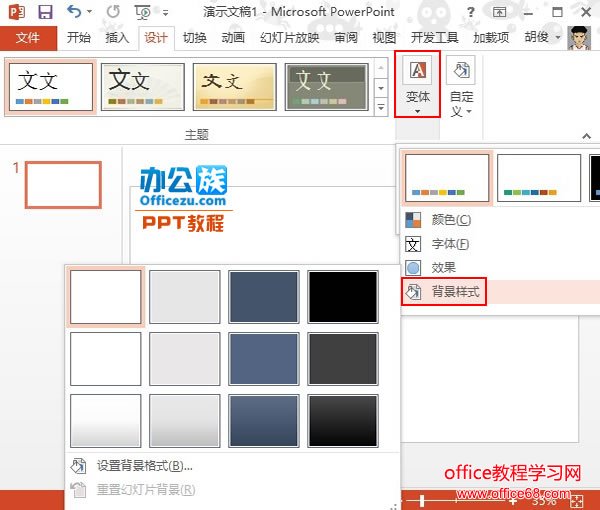The width and height of the screenshot is (600, 510).
Task: Switch to the 插入 tab
Action: click(x=117, y=37)
